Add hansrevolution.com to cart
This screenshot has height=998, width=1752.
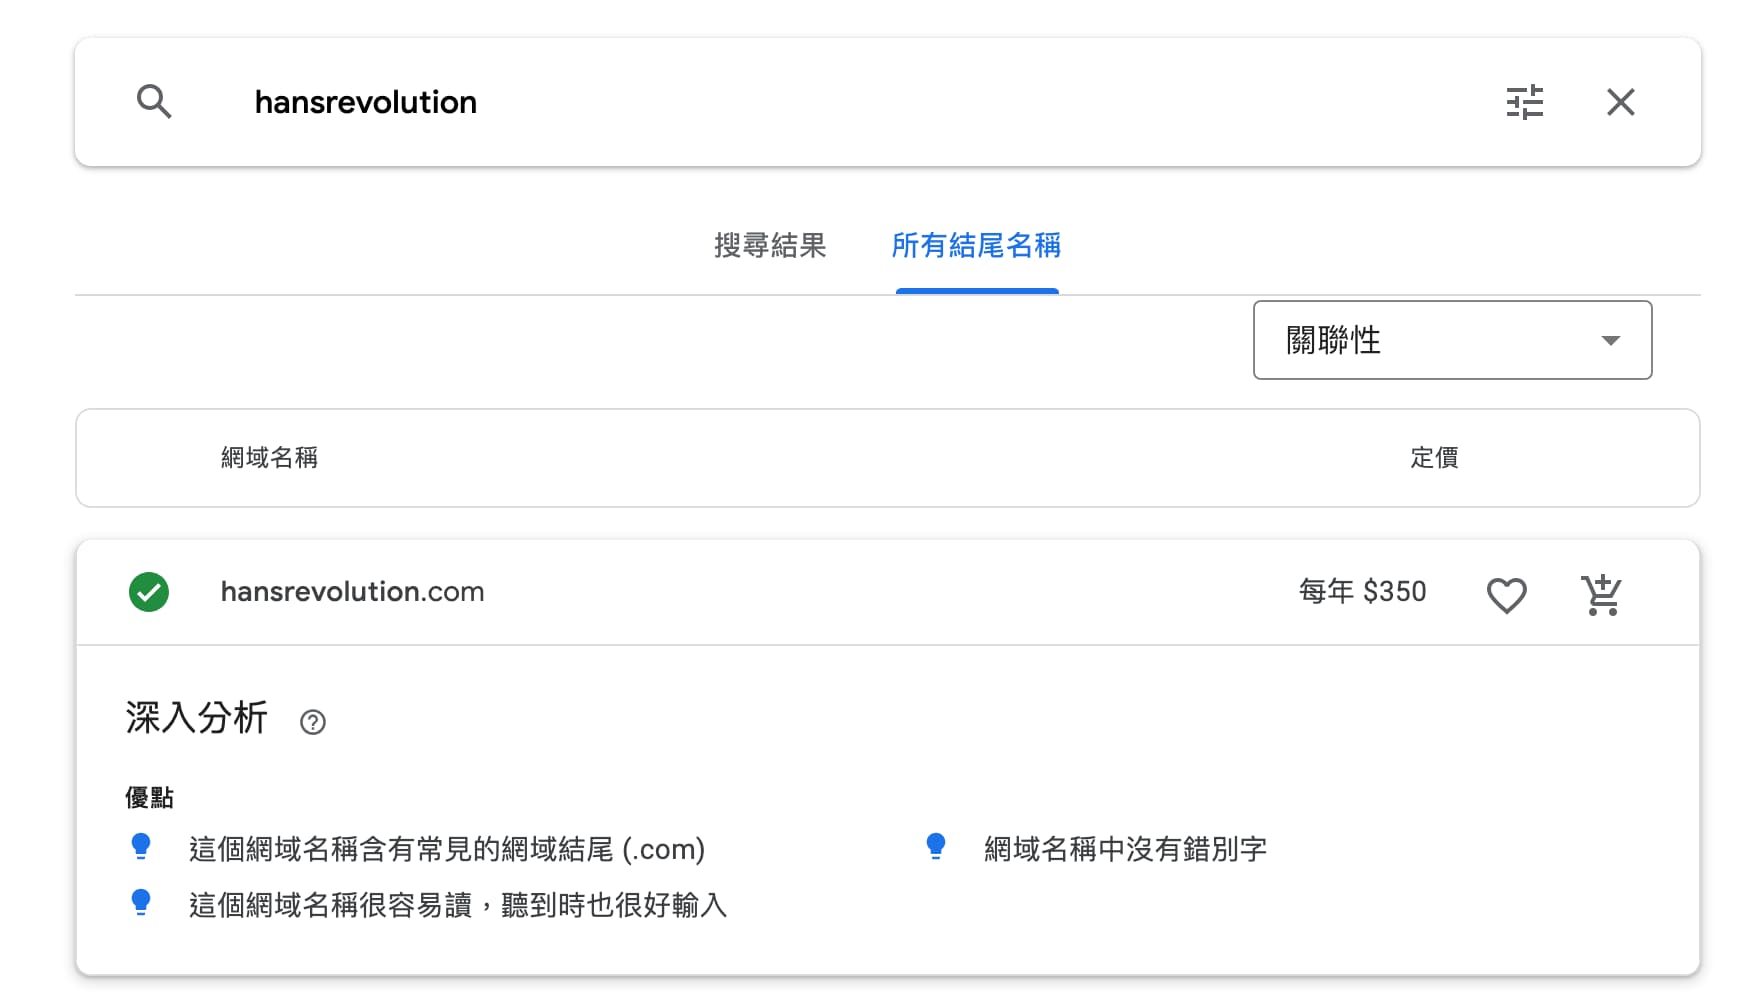tap(1602, 595)
